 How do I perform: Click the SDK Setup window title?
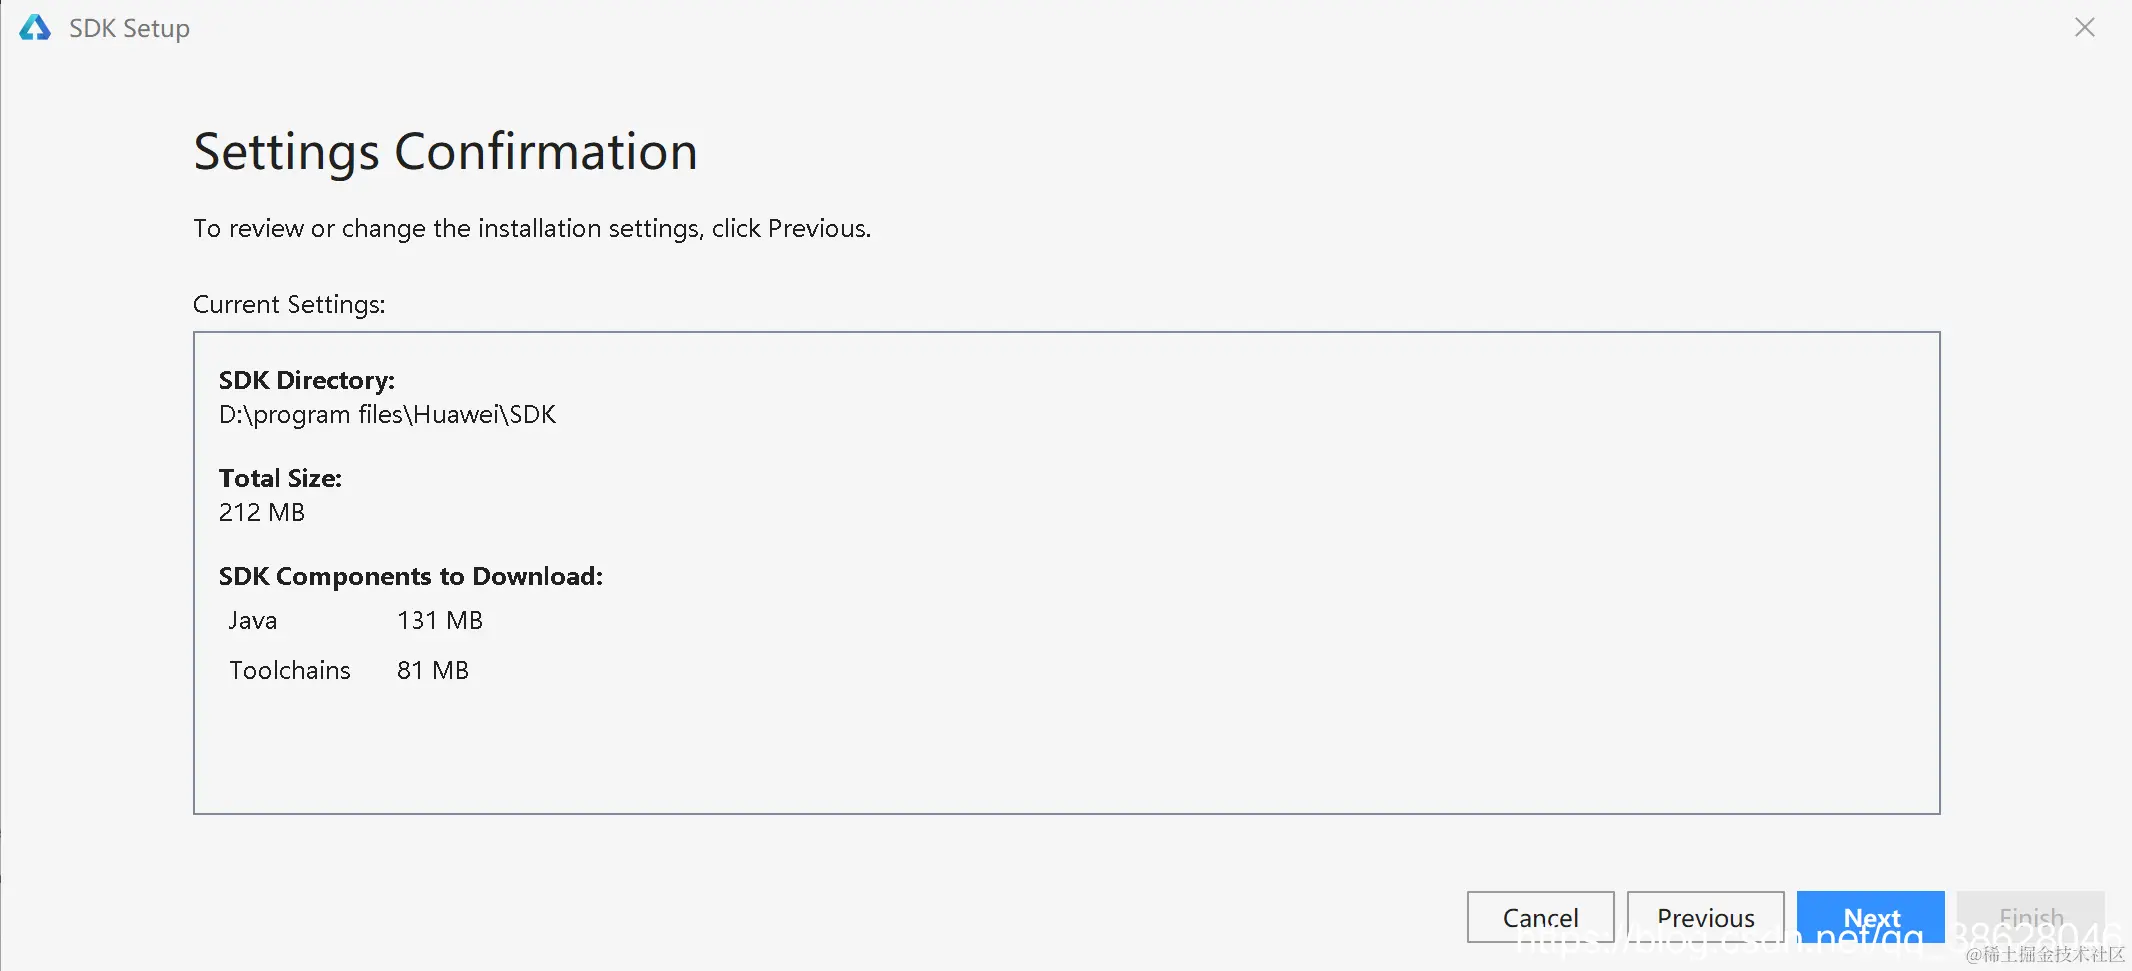tap(129, 28)
